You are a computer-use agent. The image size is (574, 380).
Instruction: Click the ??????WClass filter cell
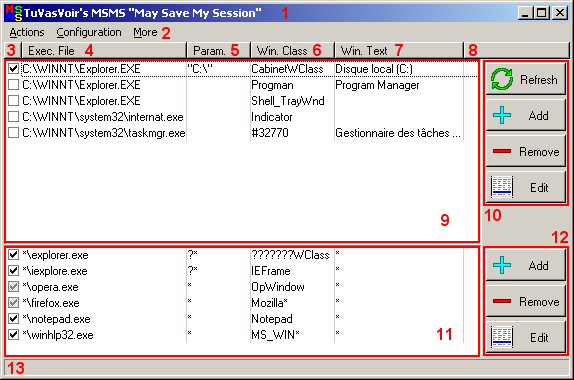pos(290,255)
